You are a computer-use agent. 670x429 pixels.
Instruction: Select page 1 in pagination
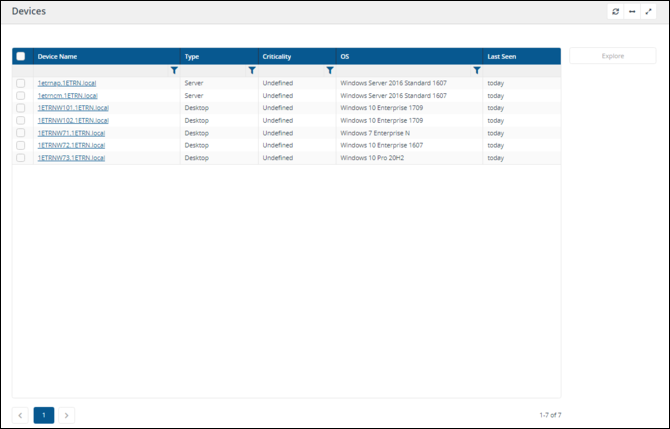pyautogui.click(x=44, y=414)
